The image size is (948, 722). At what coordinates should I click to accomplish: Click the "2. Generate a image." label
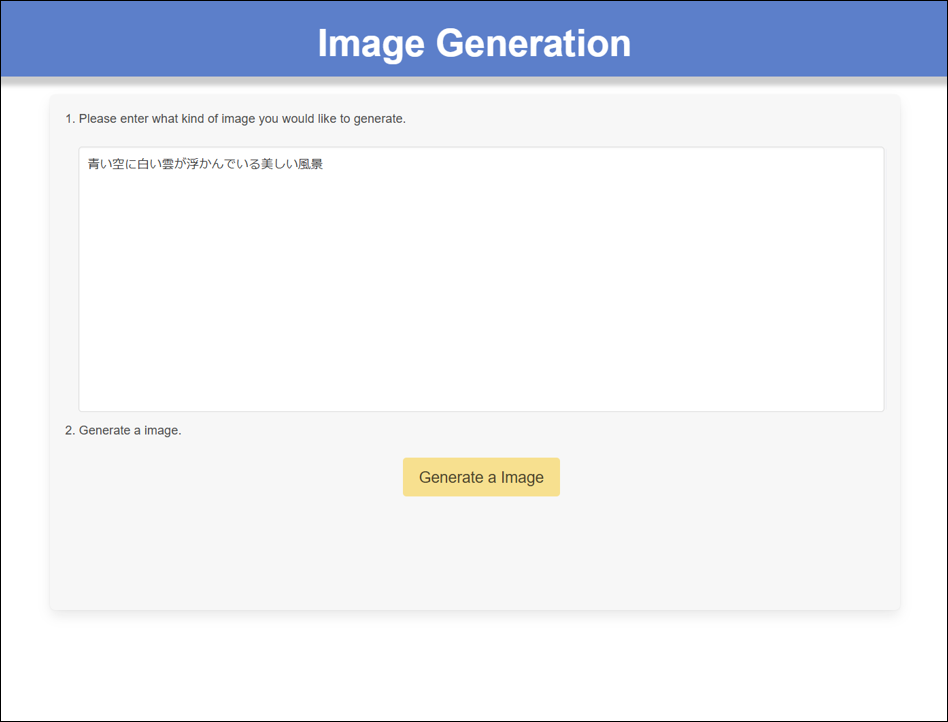point(123,430)
